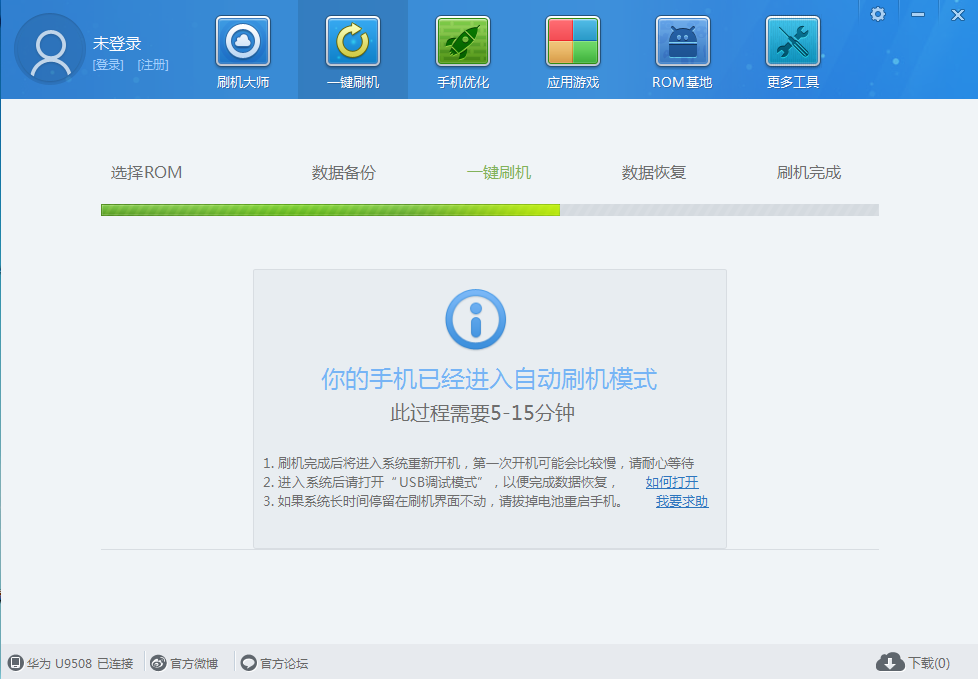Go to ROM基地 android icon
Viewport: 978px width, 679px height.
coord(682,43)
